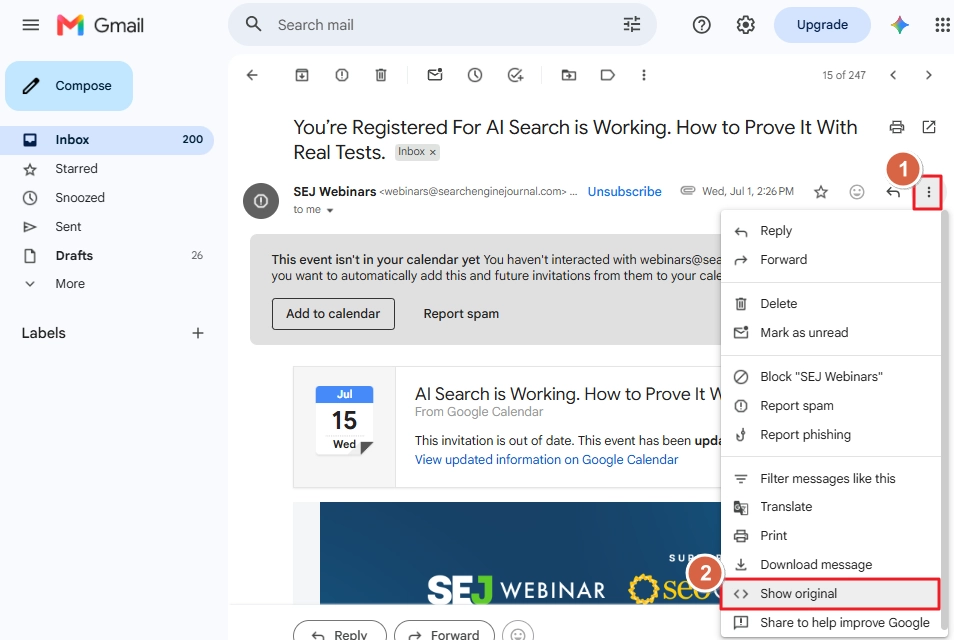Open the main menu hamburger icon
The width and height of the screenshot is (954, 640).
click(30, 25)
